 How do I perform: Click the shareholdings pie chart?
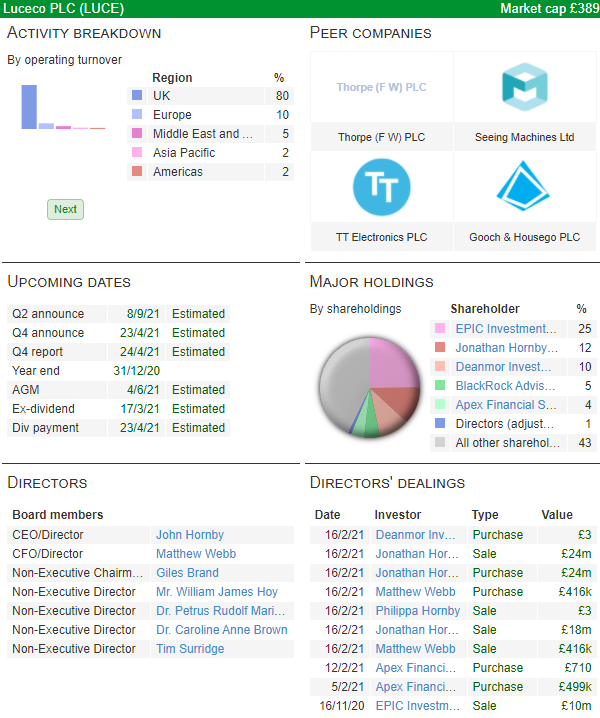pos(369,387)
